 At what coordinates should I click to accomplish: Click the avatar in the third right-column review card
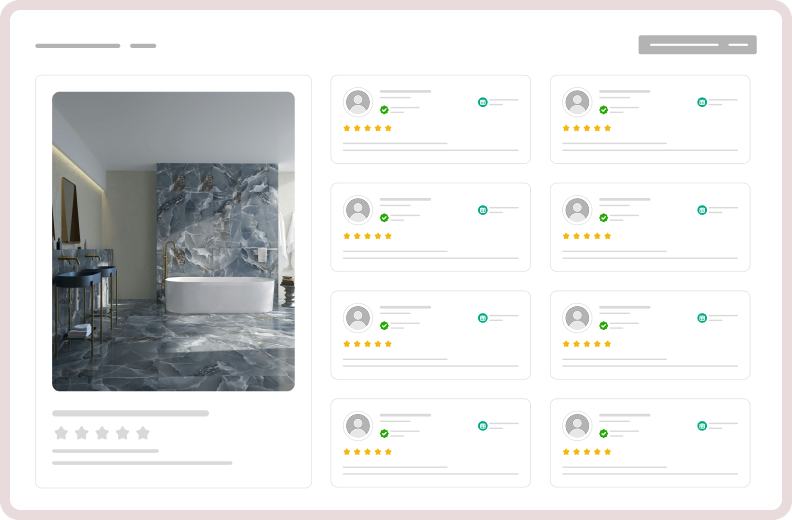pyautogui.click(x=577, y=318)
